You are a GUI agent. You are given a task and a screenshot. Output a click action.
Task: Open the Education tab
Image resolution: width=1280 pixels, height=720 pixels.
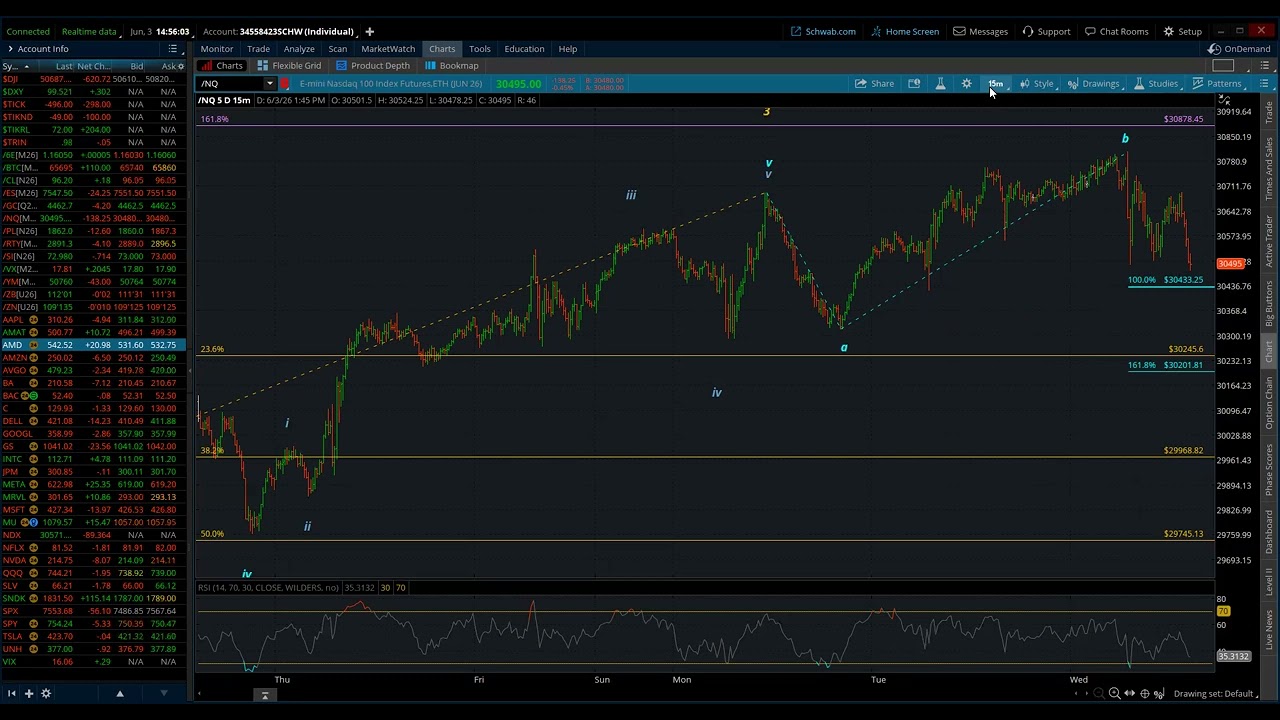[x=524, y=49]
